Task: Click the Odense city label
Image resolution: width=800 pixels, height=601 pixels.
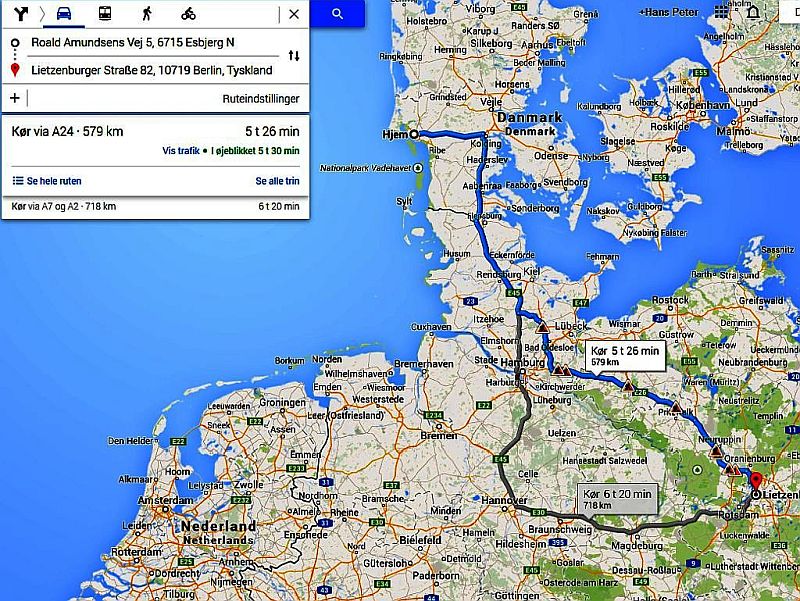Action: coord(551,156)
